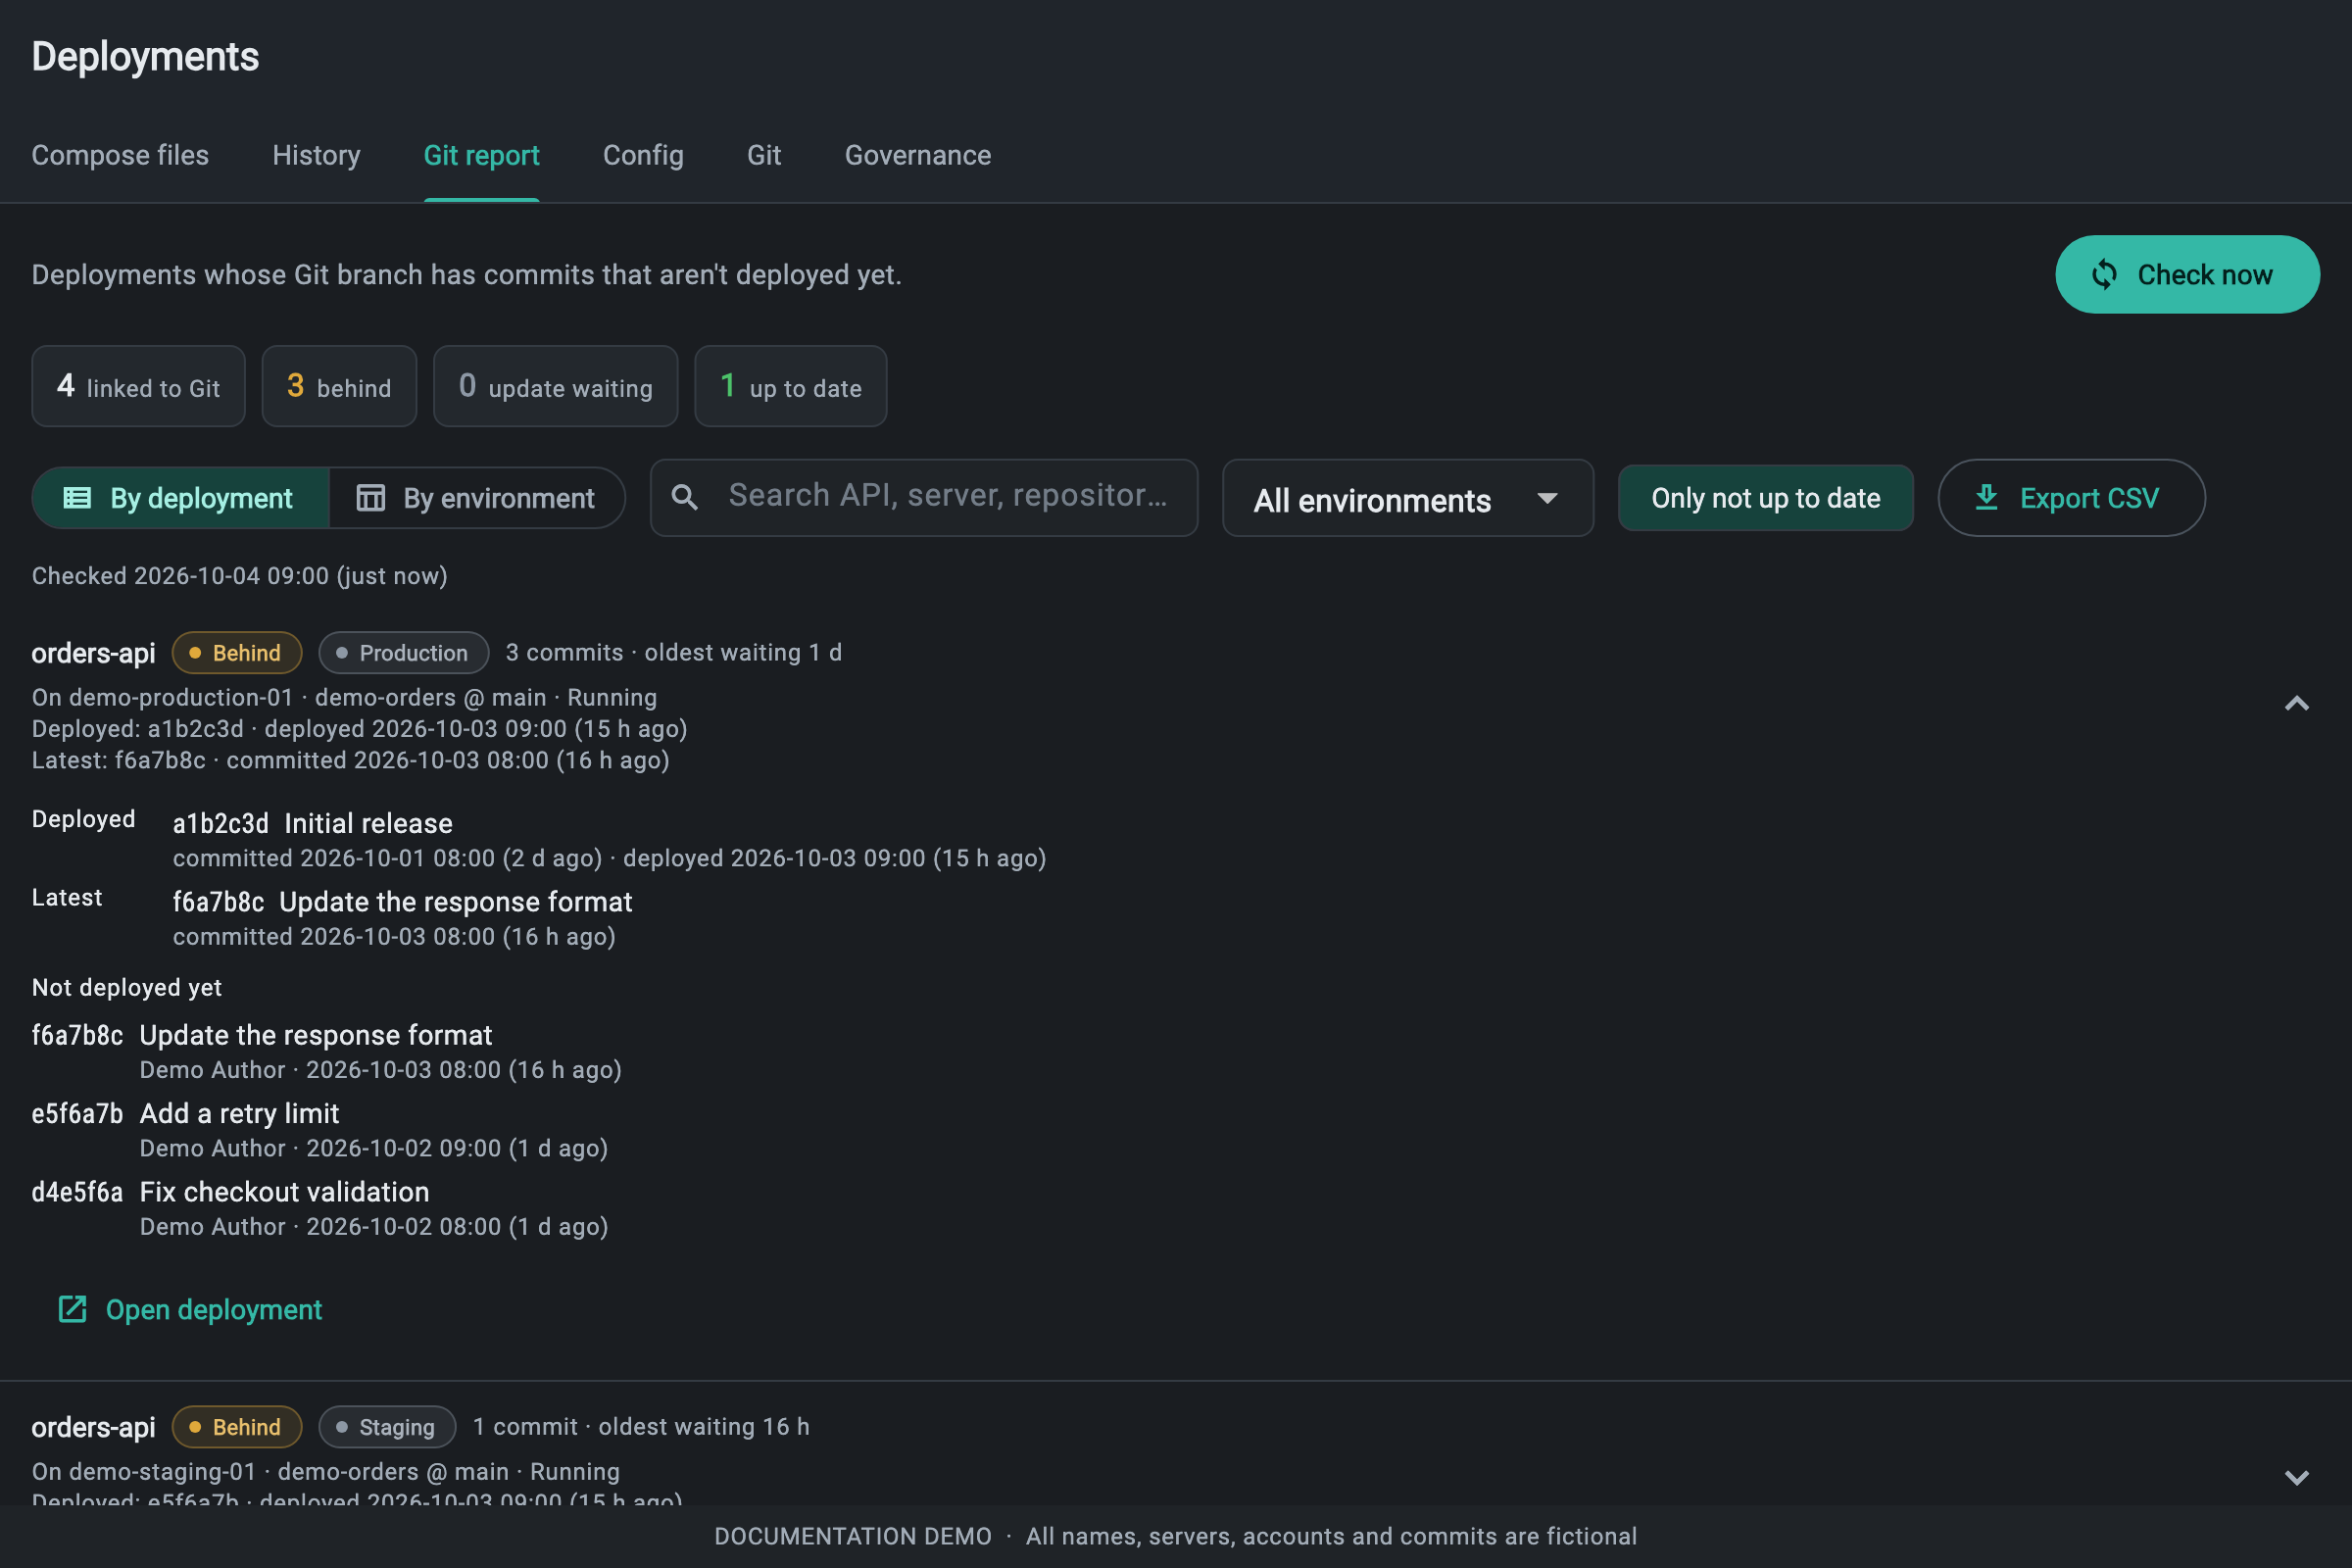
Task: Expand the orders-api Staging row chevron
Action: click(2296, 1478)
